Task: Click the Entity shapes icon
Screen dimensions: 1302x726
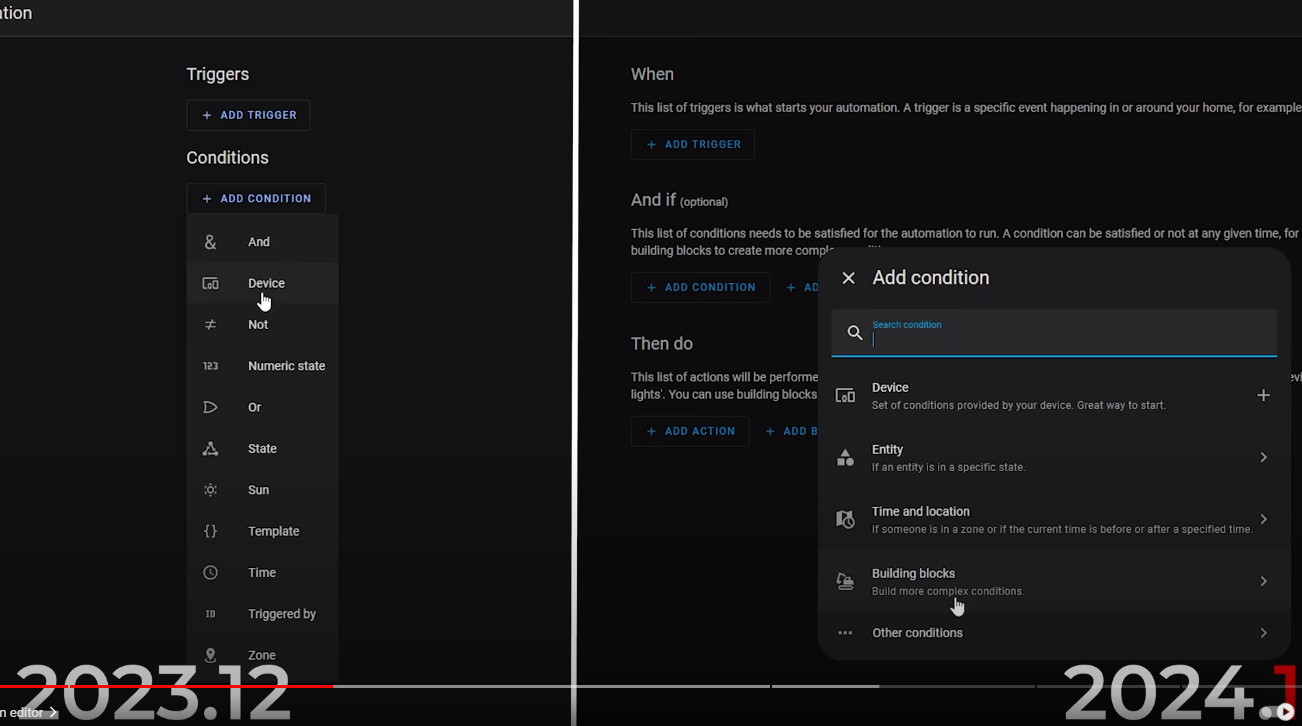Action: click(845, 457)
